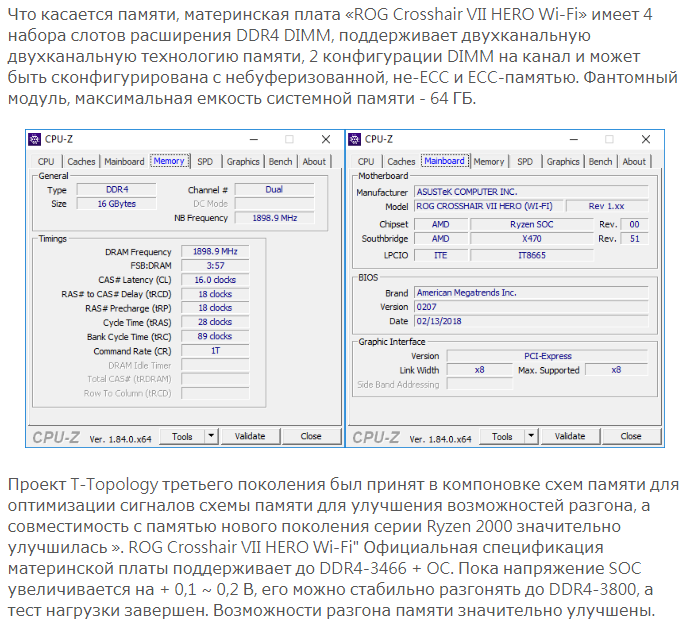Click Tools button in right CPU-Z window
The image size is (689, 631).
pos(502,436)
